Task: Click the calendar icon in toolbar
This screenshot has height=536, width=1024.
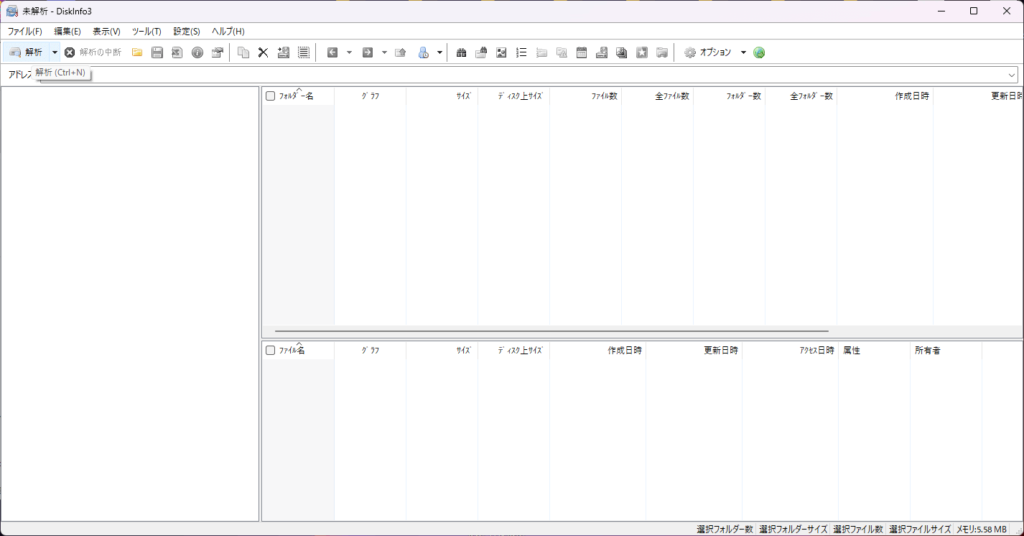Action: (581, 52)
